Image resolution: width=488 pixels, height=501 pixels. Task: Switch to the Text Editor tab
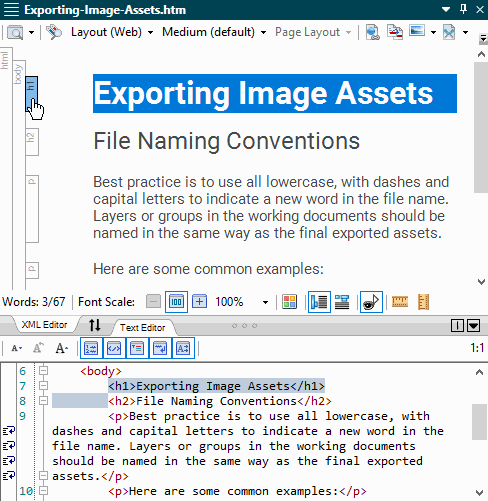pyautogui.click(x=142, y=328)
